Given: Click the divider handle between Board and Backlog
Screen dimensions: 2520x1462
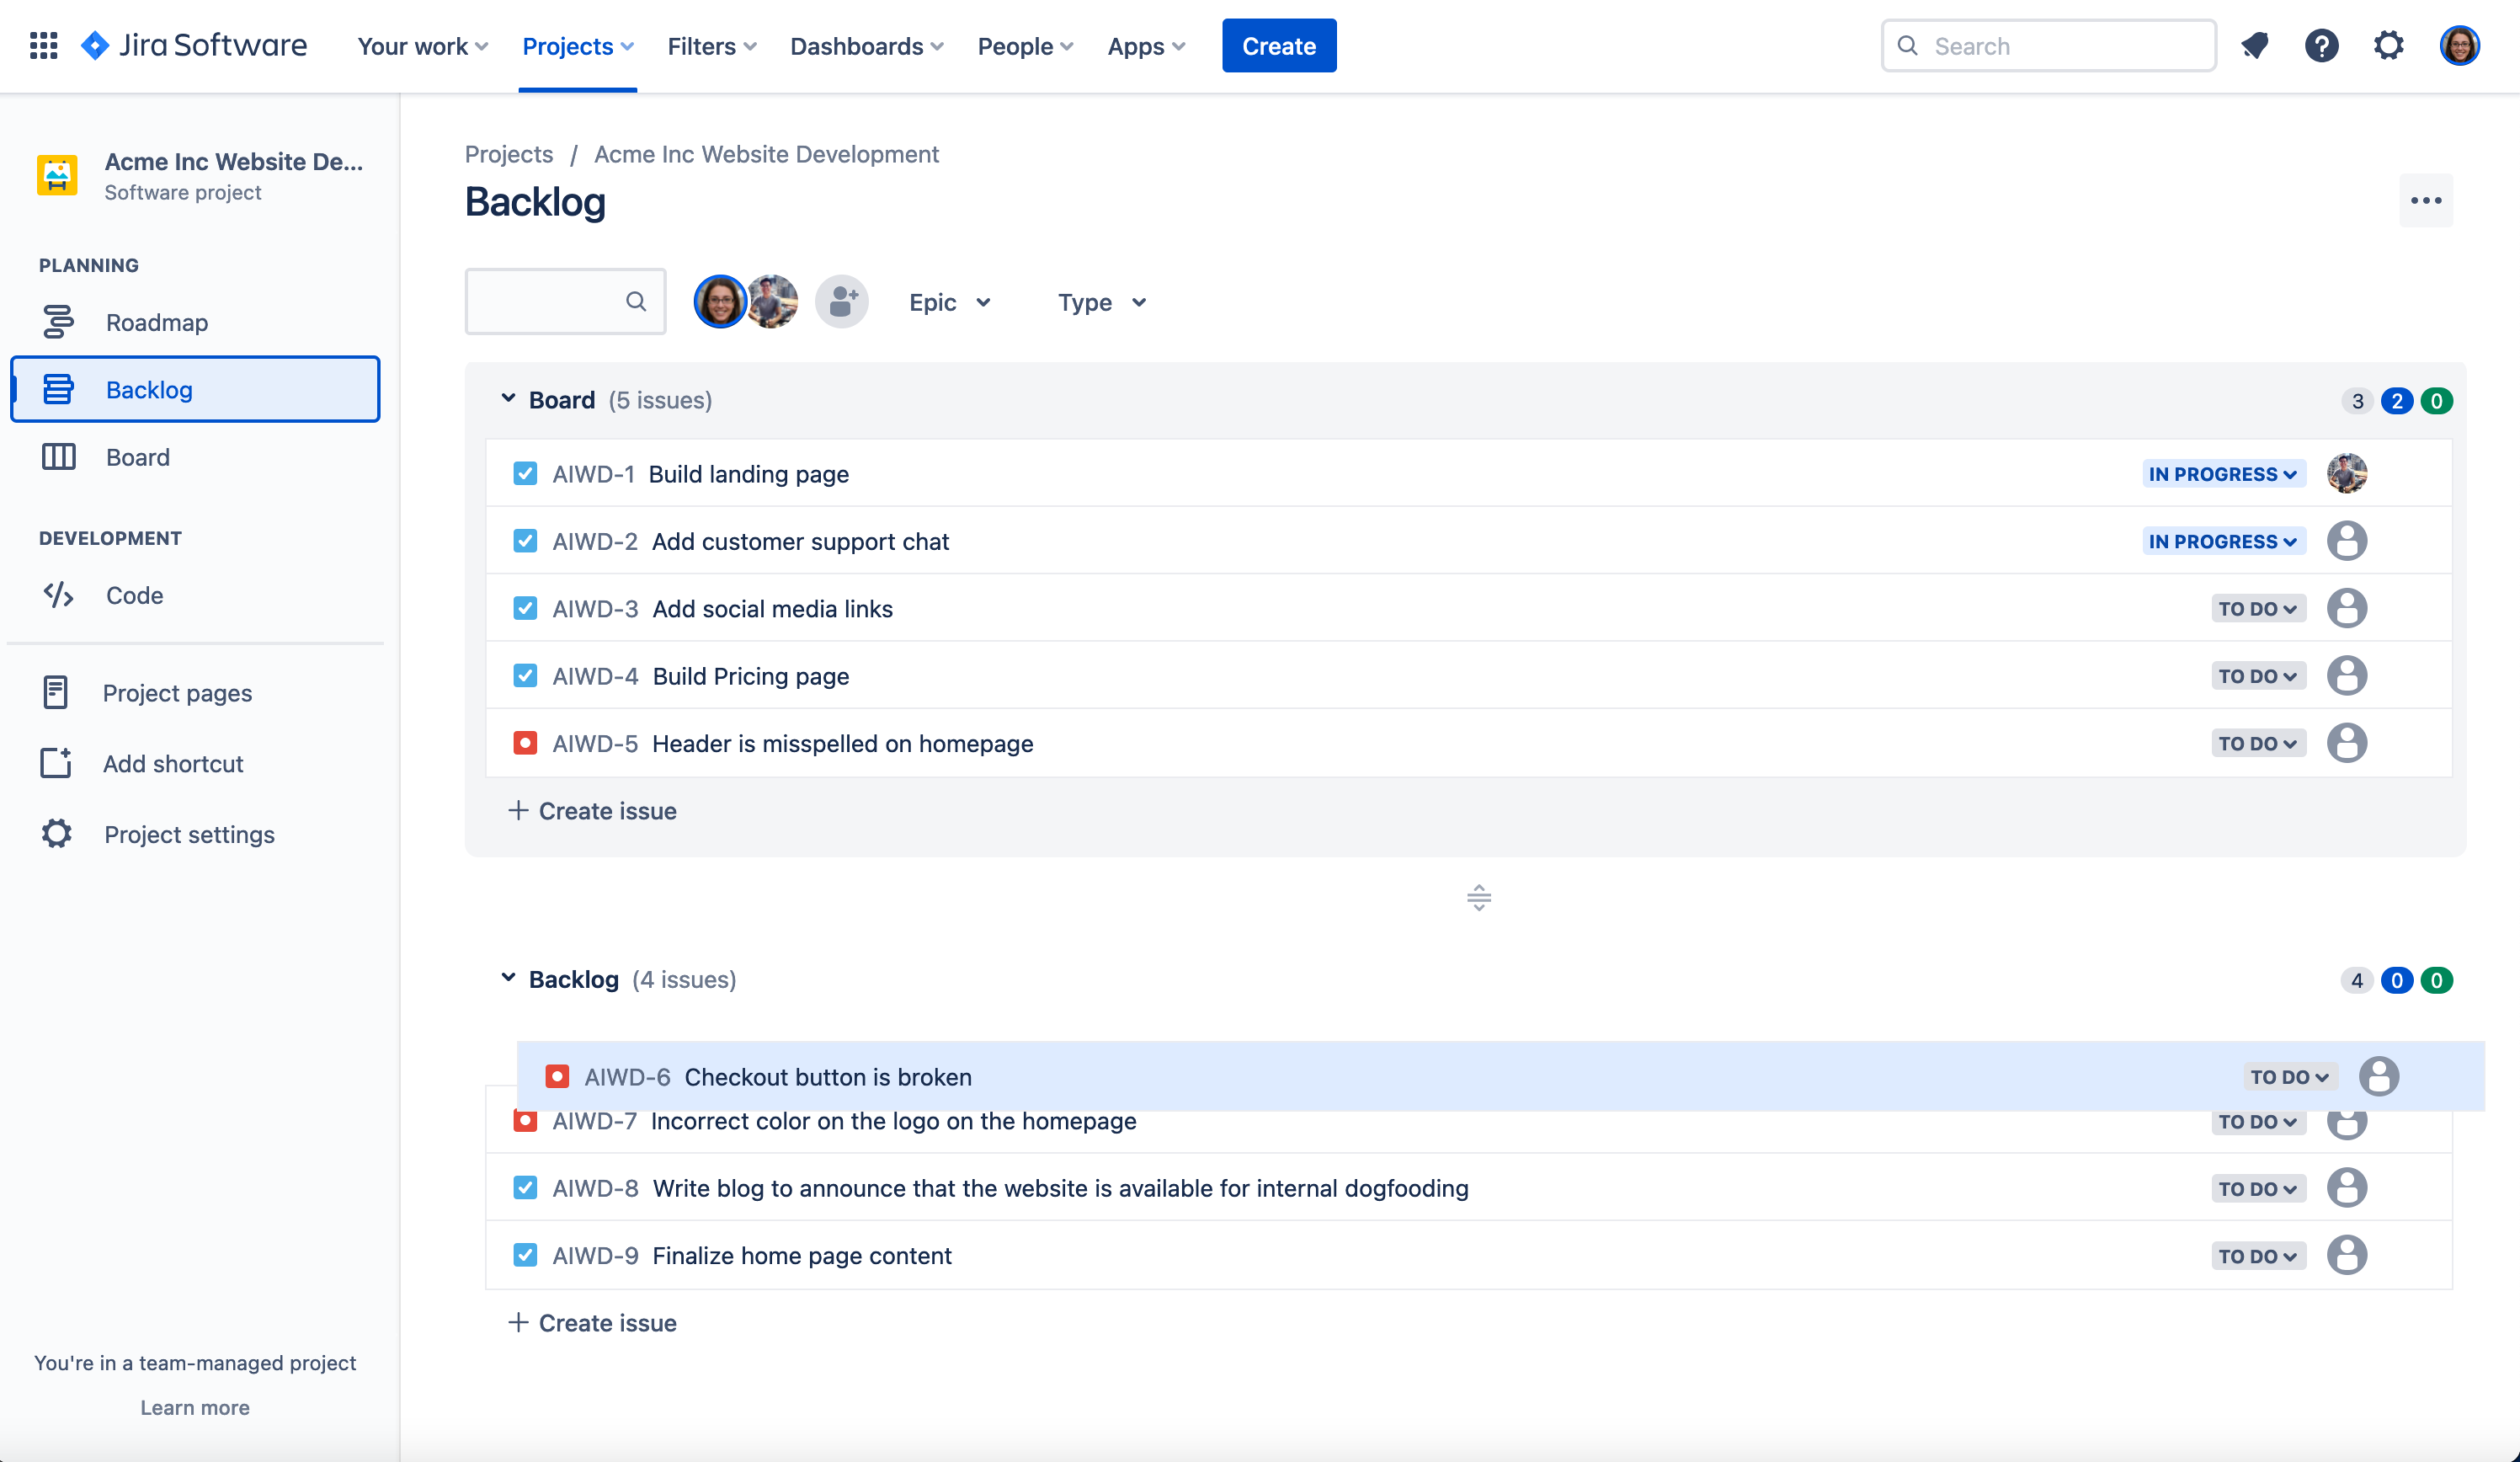Looking at the screenshot, I should coord(1479,898).
